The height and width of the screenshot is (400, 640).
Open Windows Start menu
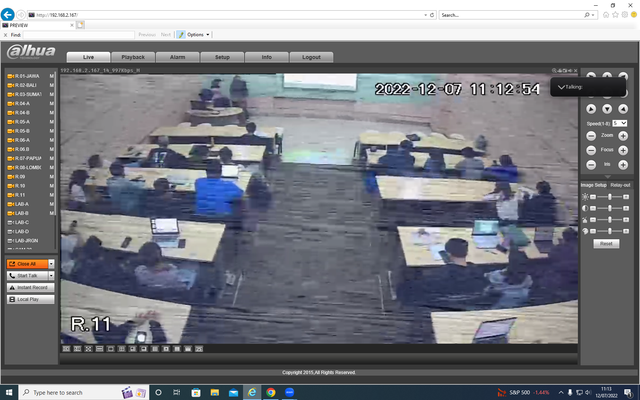[x=9, y=392]
